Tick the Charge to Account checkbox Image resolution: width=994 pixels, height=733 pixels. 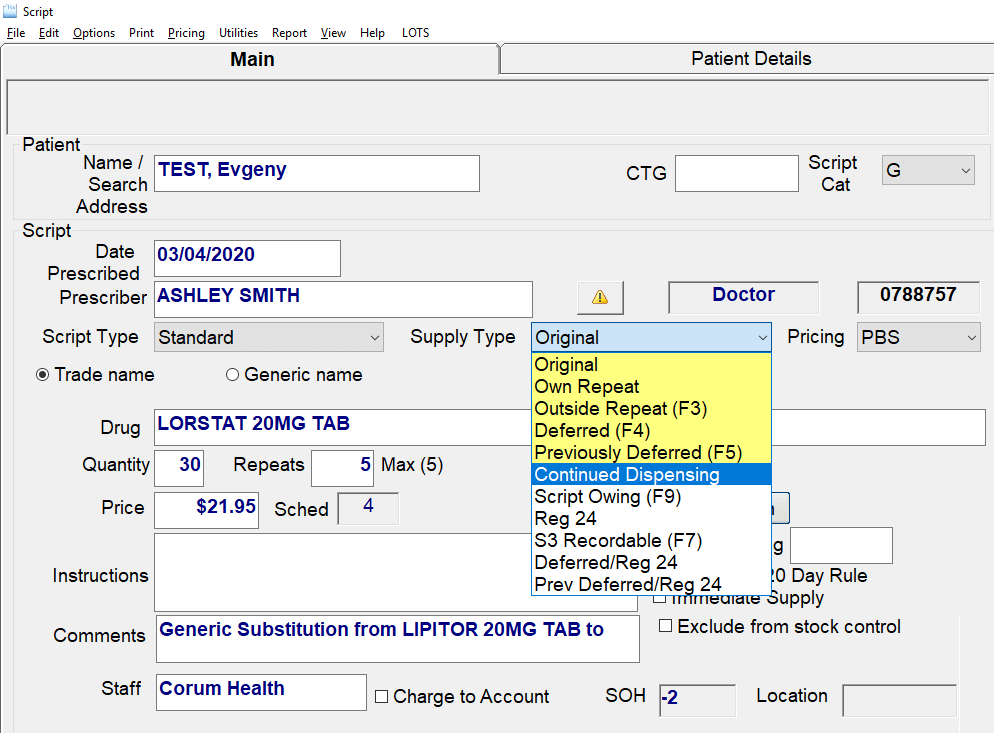pos(381,697)
